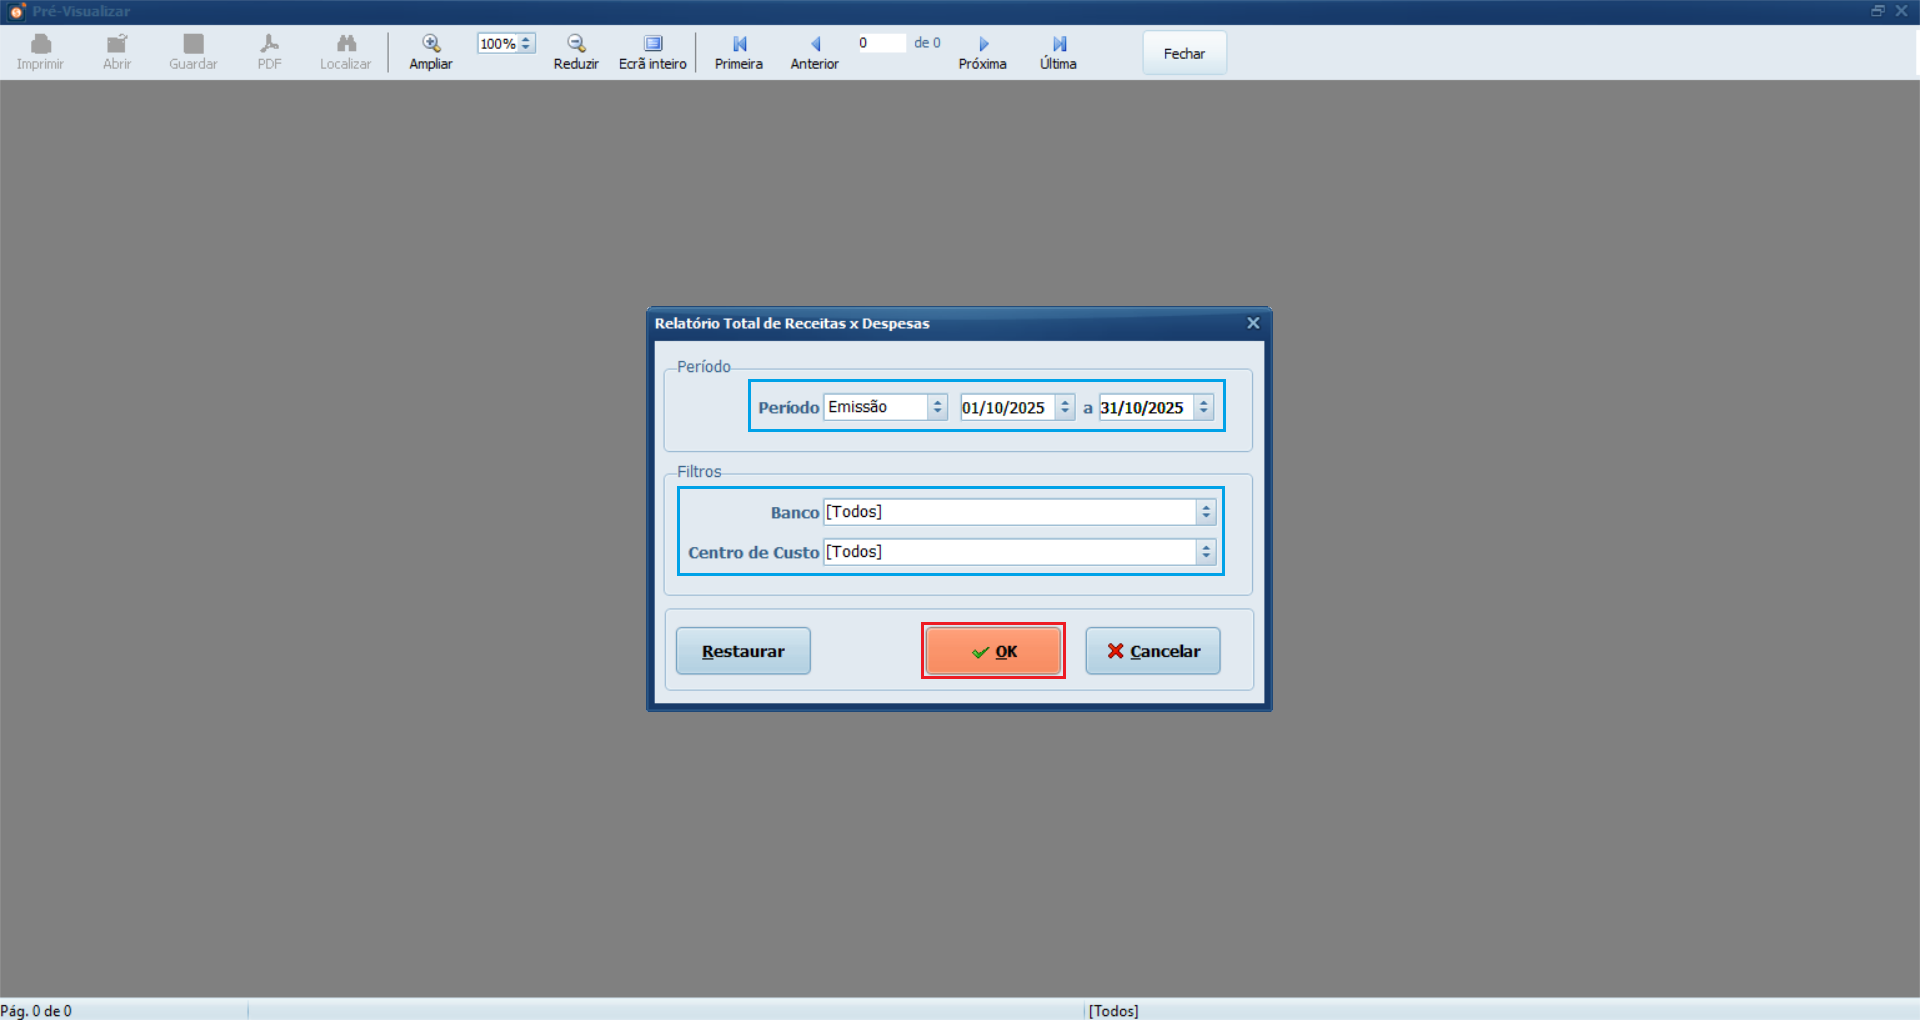
Task: Adjust the 100% zoom level stepper
Action: tap(526, 43)
